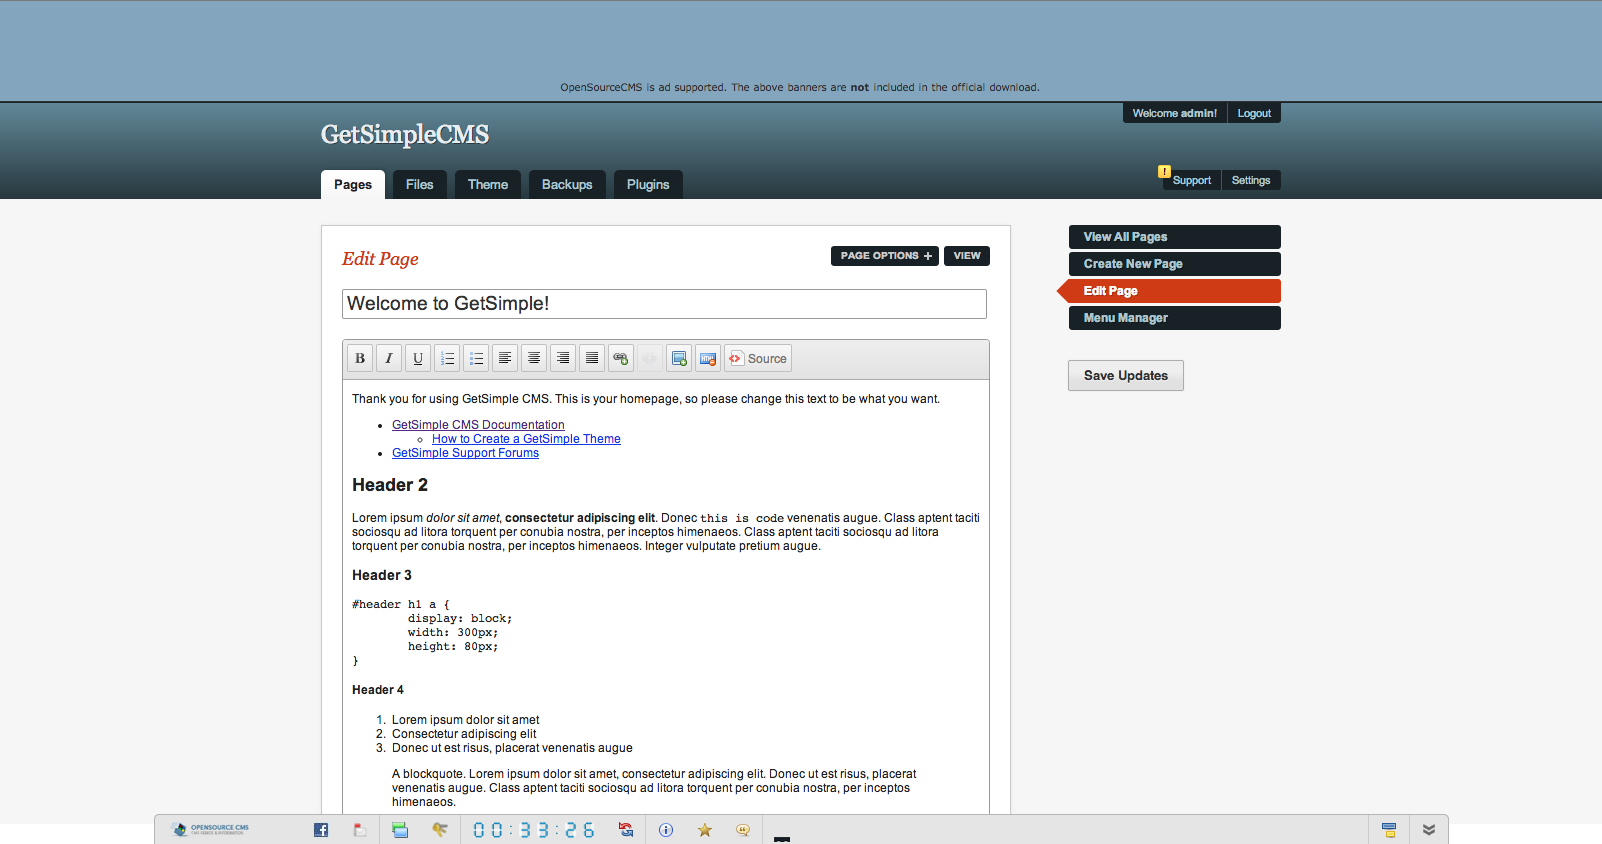Screen dimensions: 1602x844
Task: Click the green window icon in bottom bar
Action: pyautogui.click(x=400, y=830)
